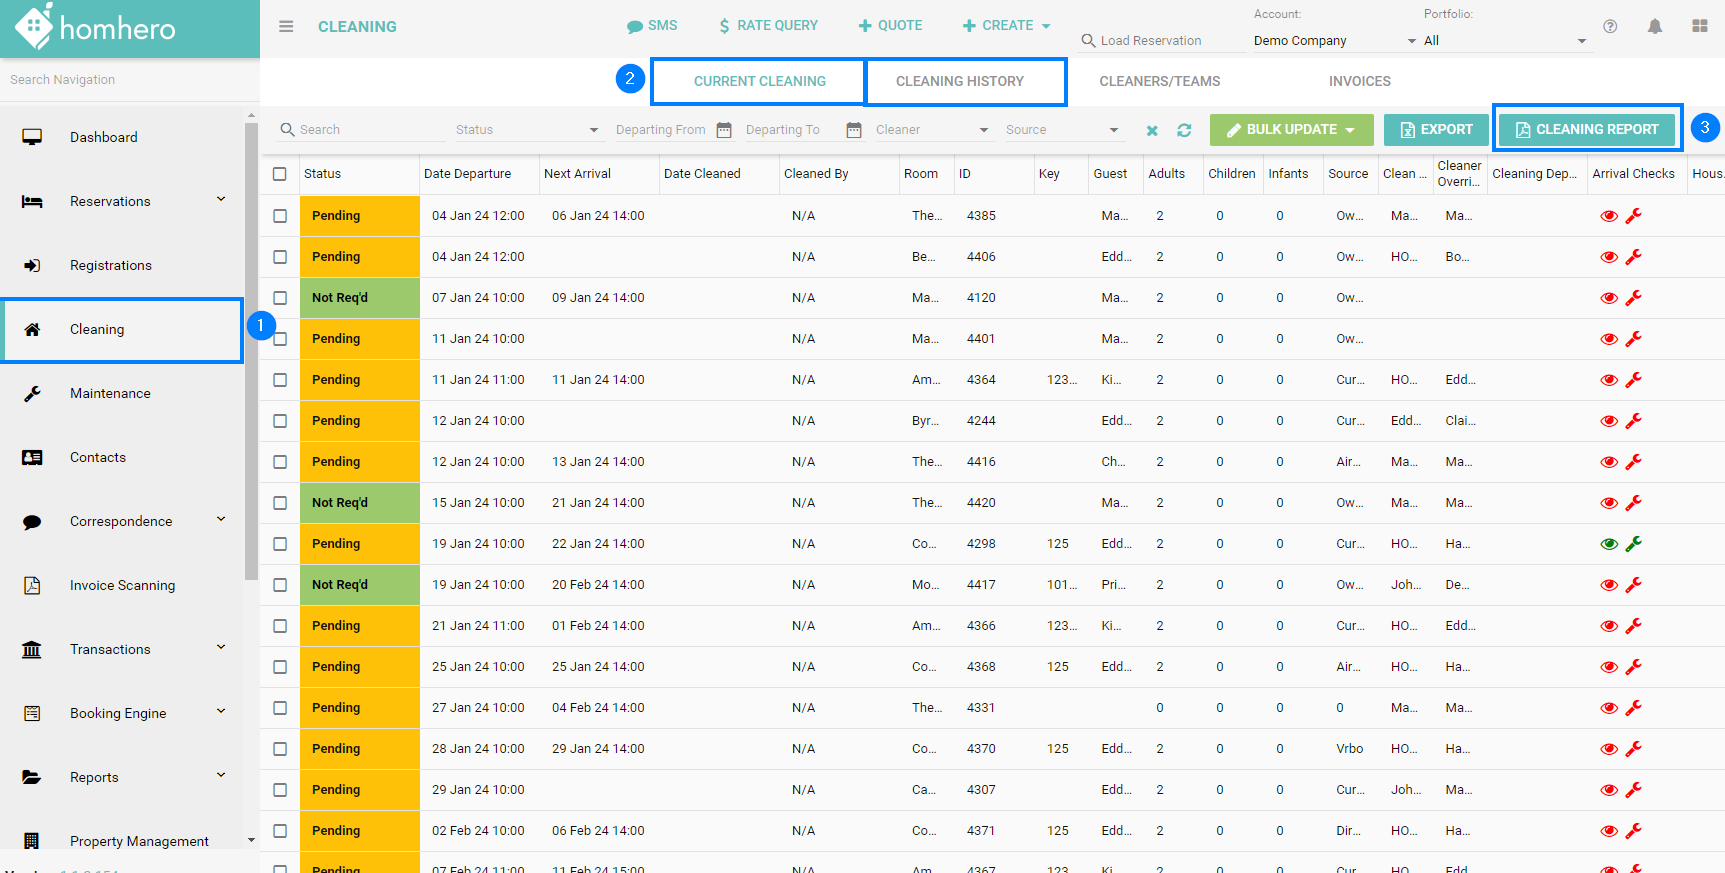Click the refresh icon in the filter bar
This screenshot has height=873, width=1725.
1184,130
